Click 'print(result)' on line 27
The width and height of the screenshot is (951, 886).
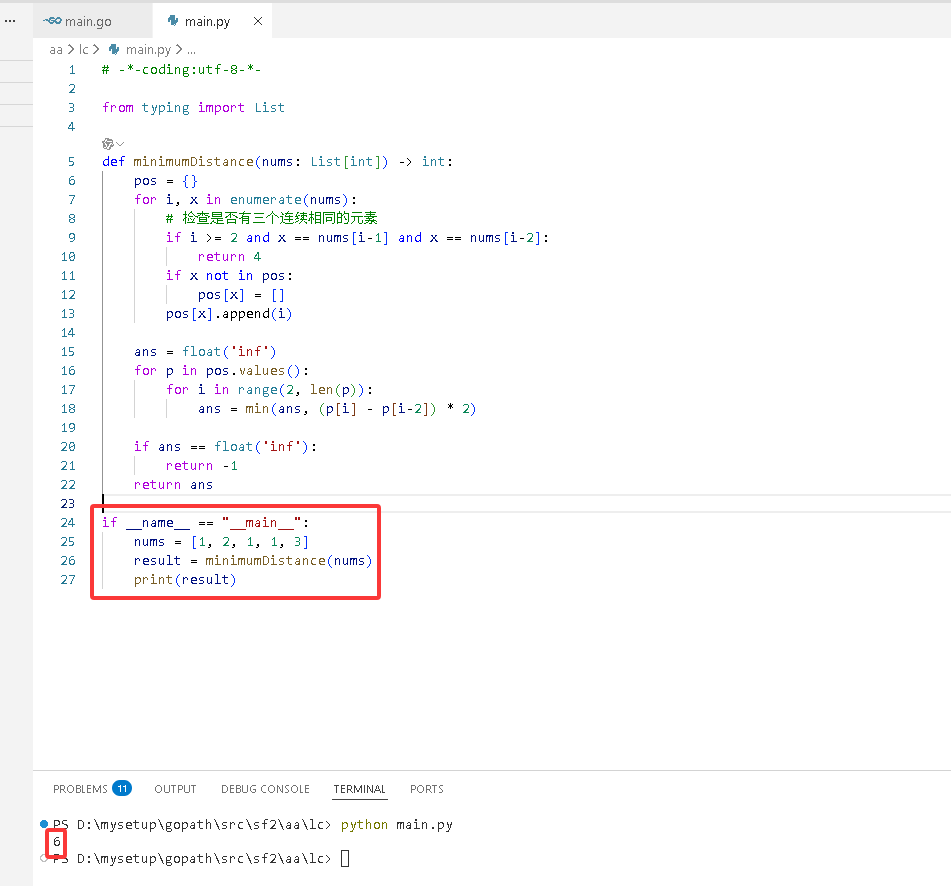coord(185,580)
